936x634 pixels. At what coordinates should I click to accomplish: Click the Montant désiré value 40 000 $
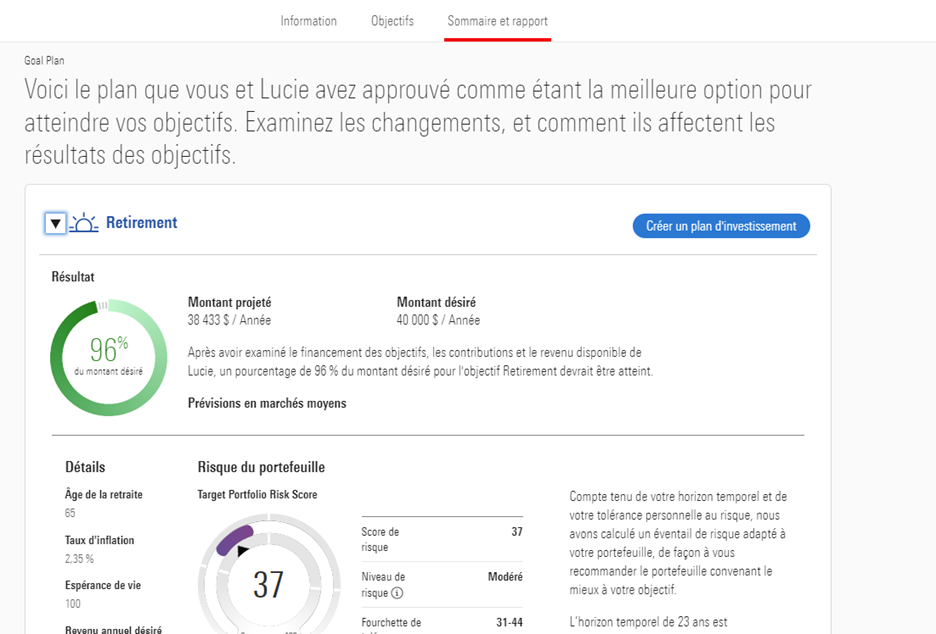pyautogui.click(x=438, y=320)
